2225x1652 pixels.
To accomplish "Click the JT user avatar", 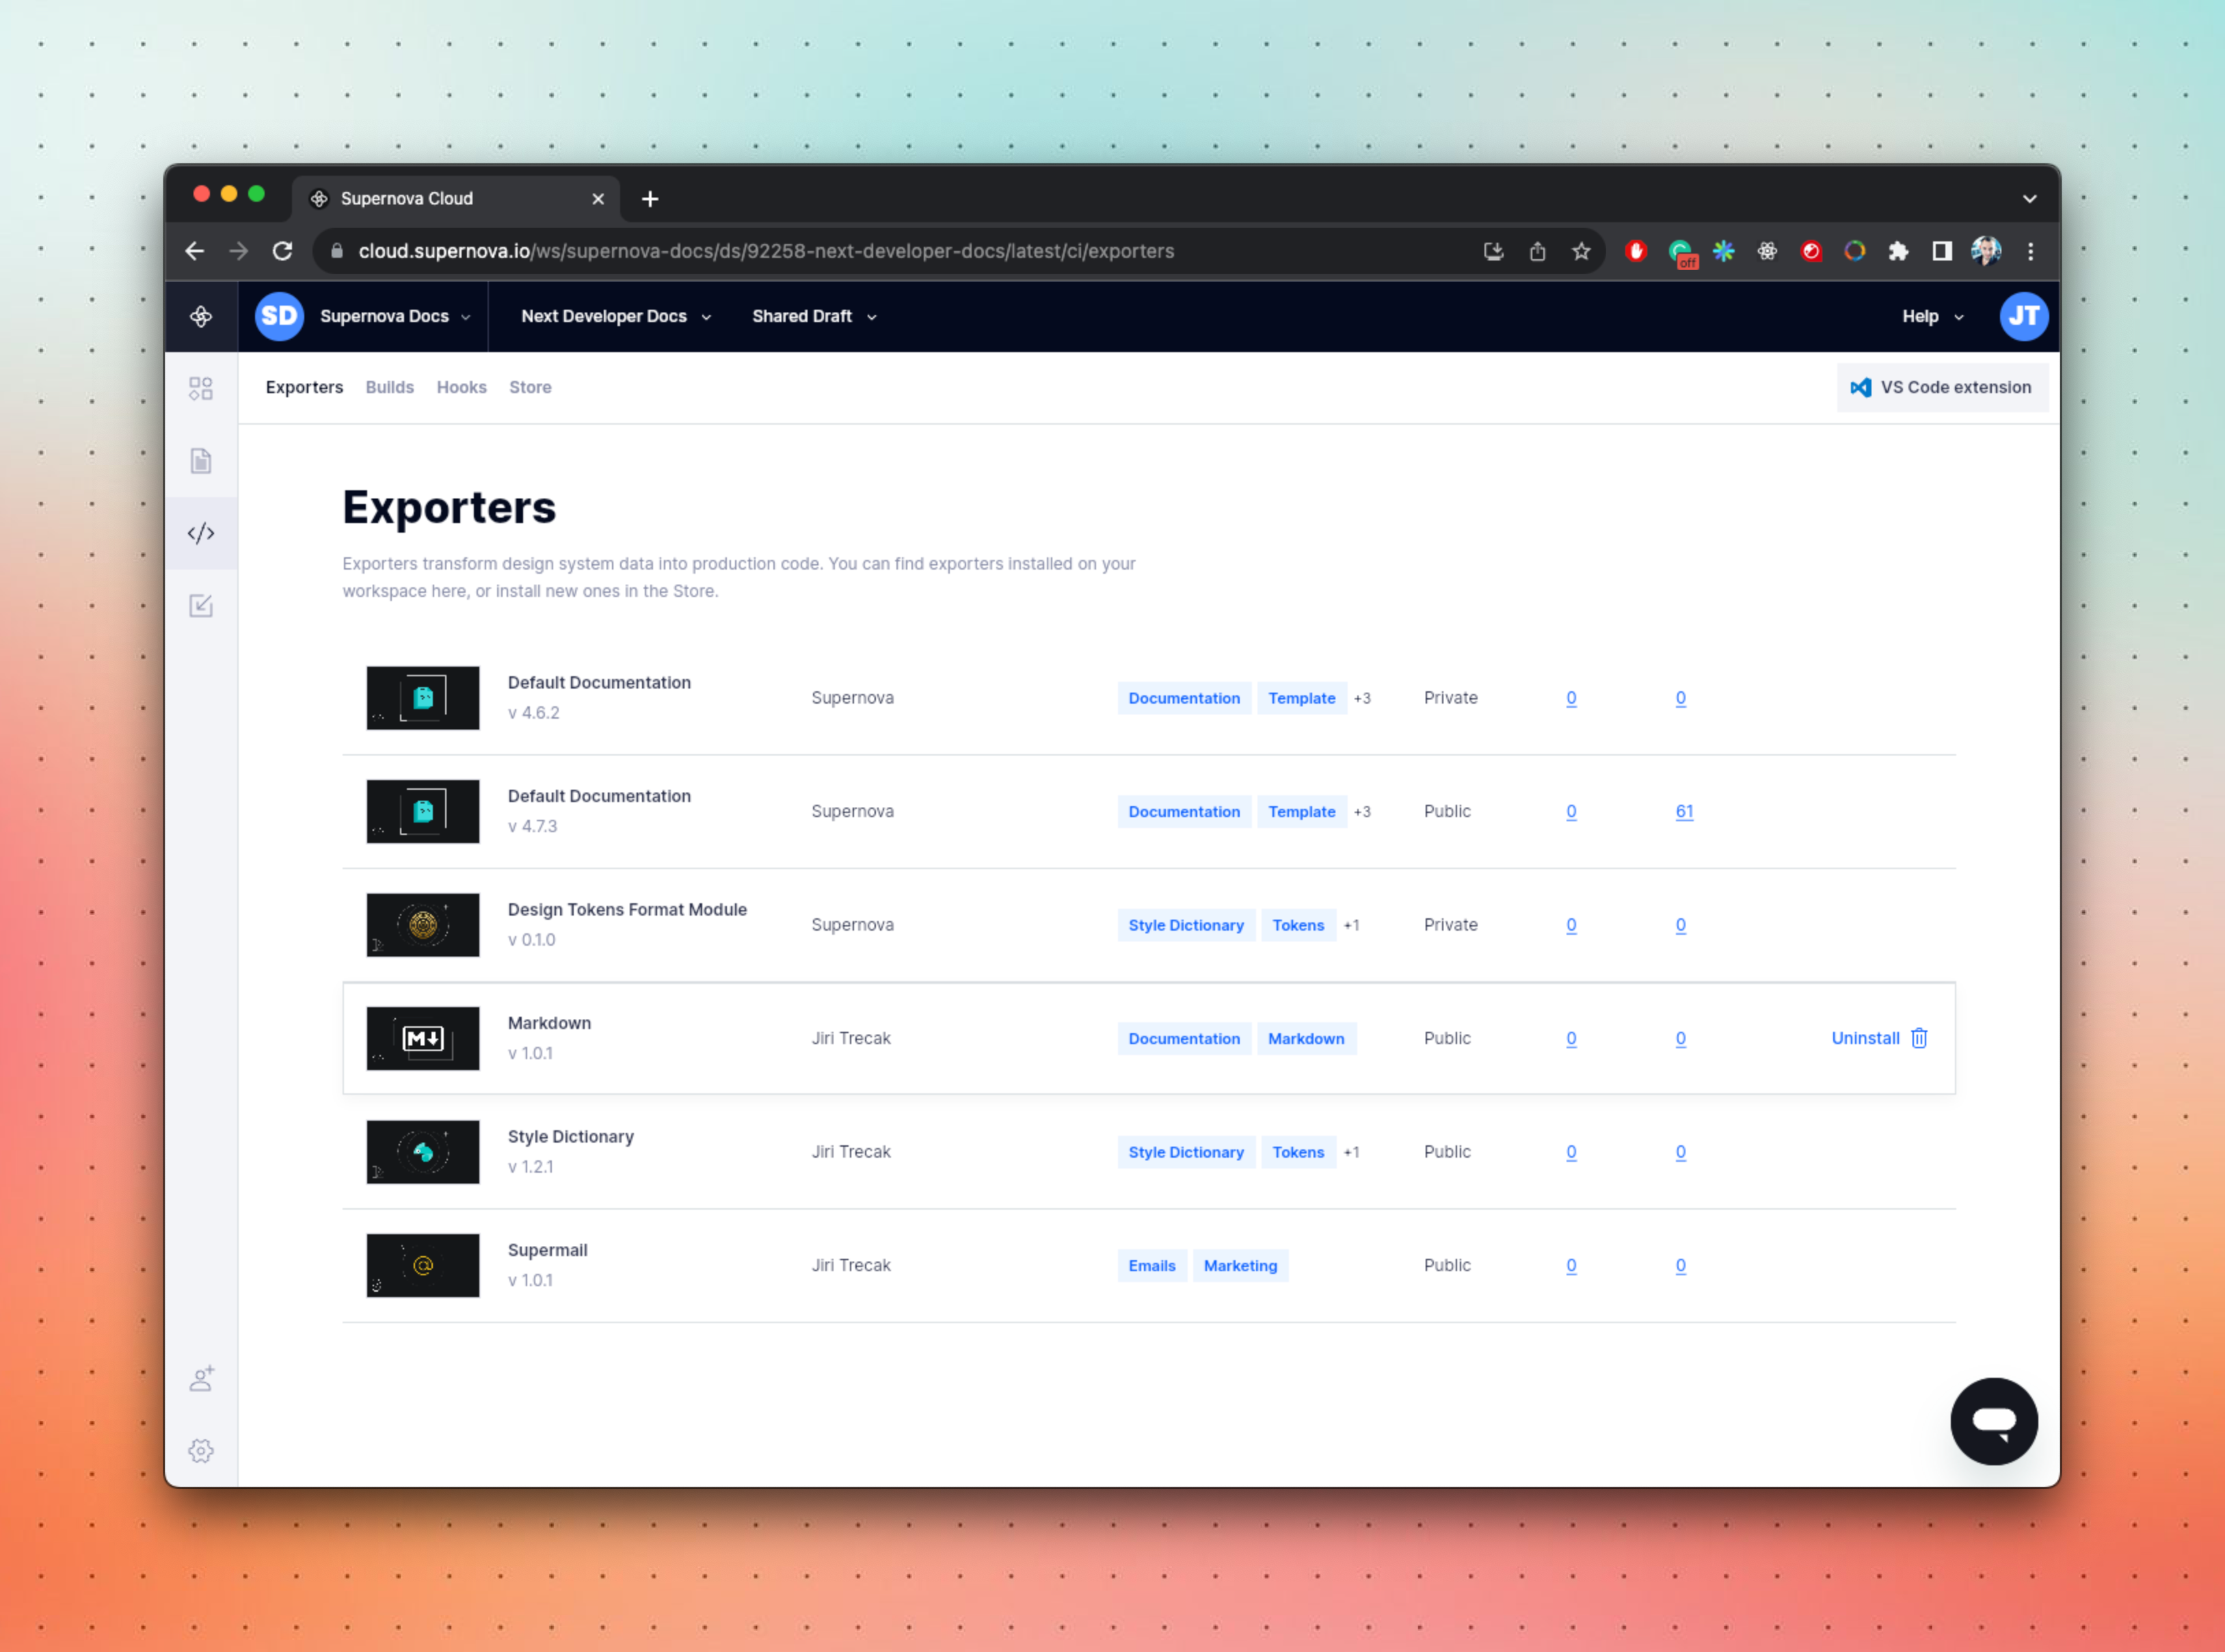I will (2023, 316).
